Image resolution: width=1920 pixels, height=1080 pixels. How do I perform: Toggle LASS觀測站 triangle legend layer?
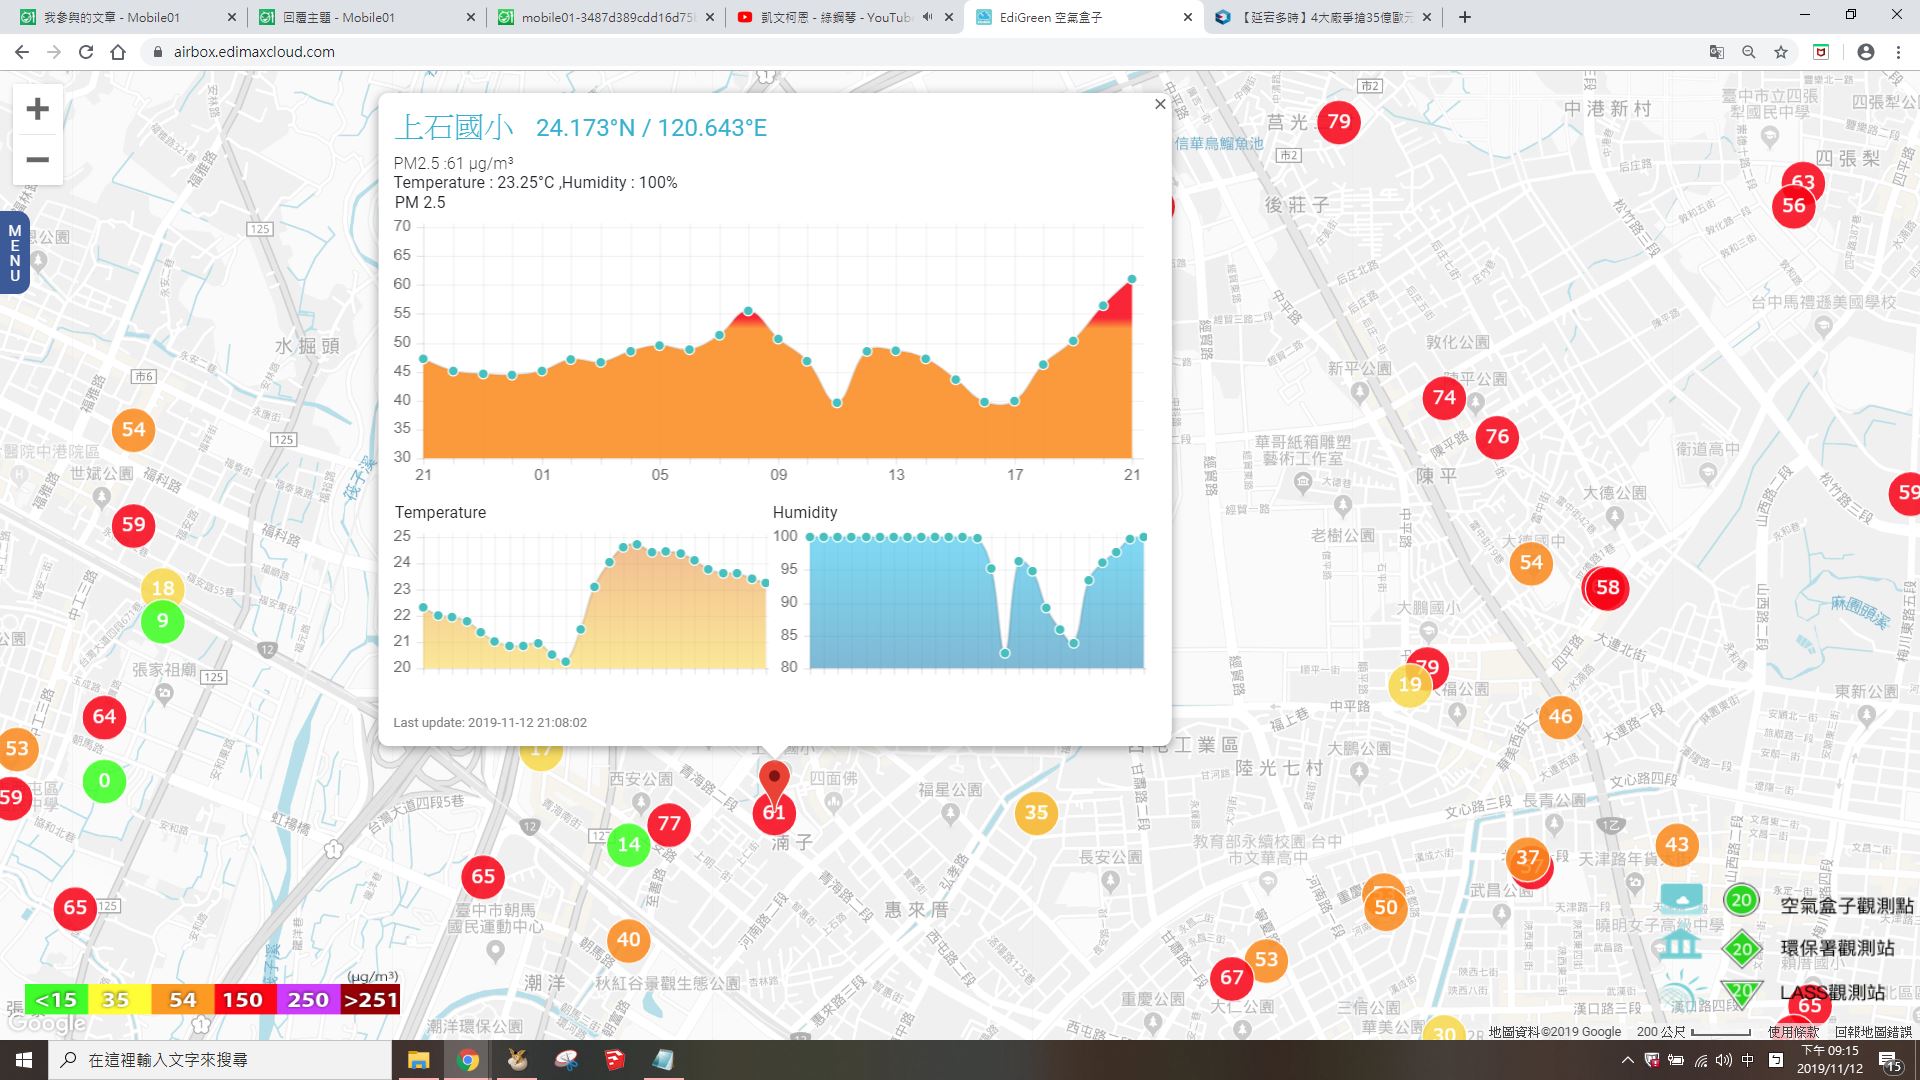(x=1741, y=992)
